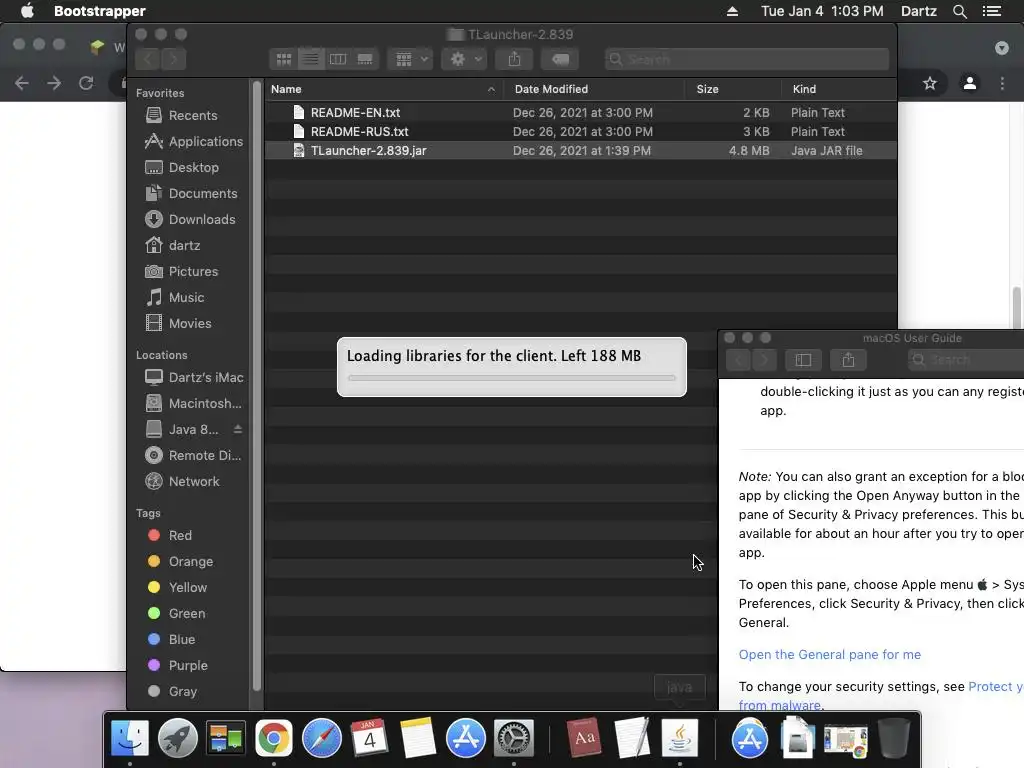Select the Macintosh disk under Locations
The width and height of the screenshot is (1024, 768).
pos(193,404)
